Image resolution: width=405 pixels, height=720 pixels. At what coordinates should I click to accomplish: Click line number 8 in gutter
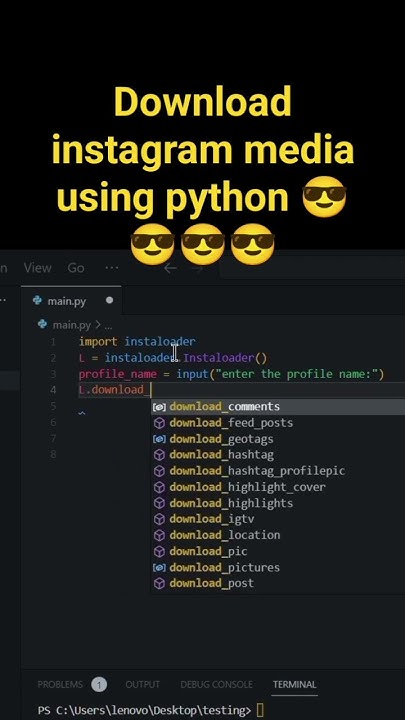tap(53, 454)
